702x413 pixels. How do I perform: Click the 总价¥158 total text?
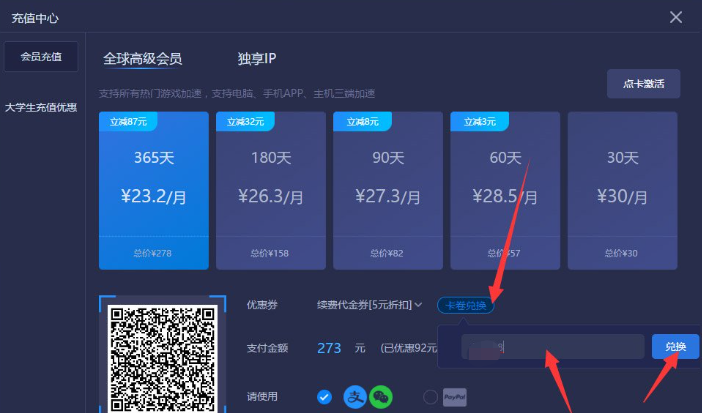pyautogui.click(x=270, y=254)
